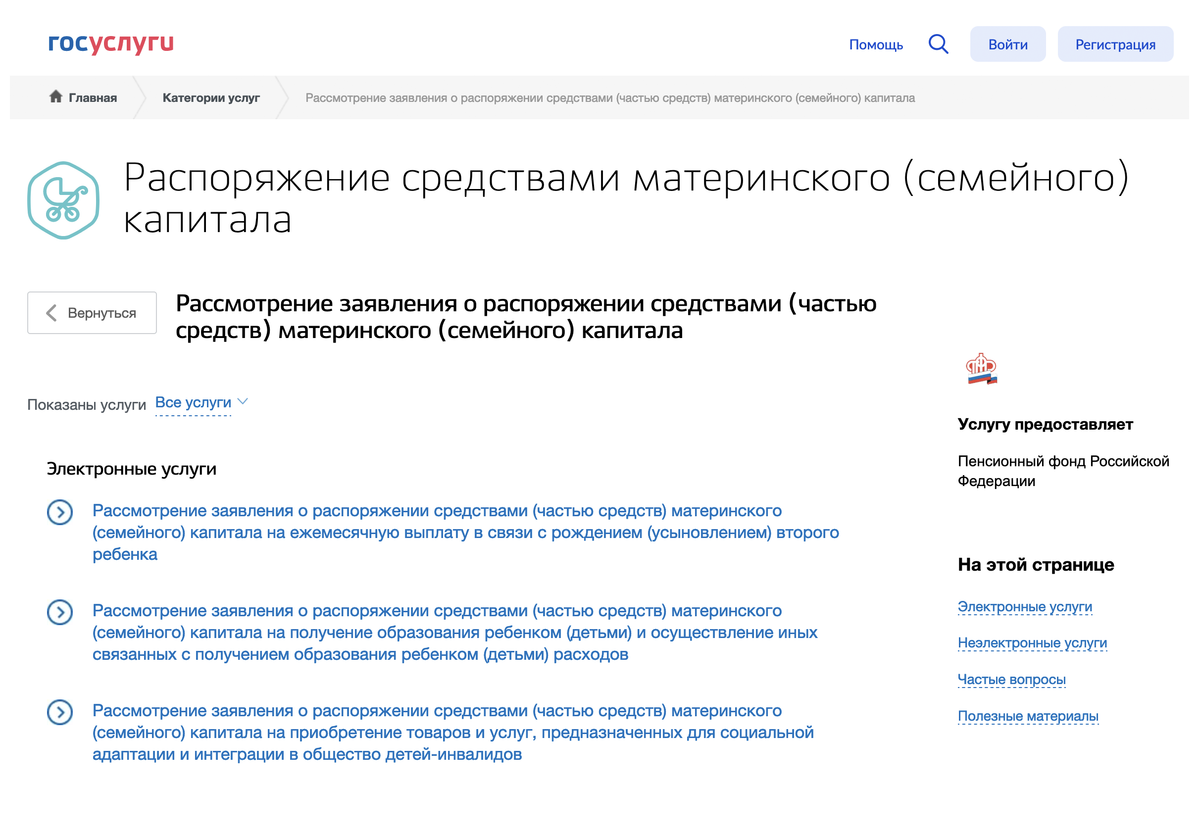Open the Помощь link

(876, 44)
